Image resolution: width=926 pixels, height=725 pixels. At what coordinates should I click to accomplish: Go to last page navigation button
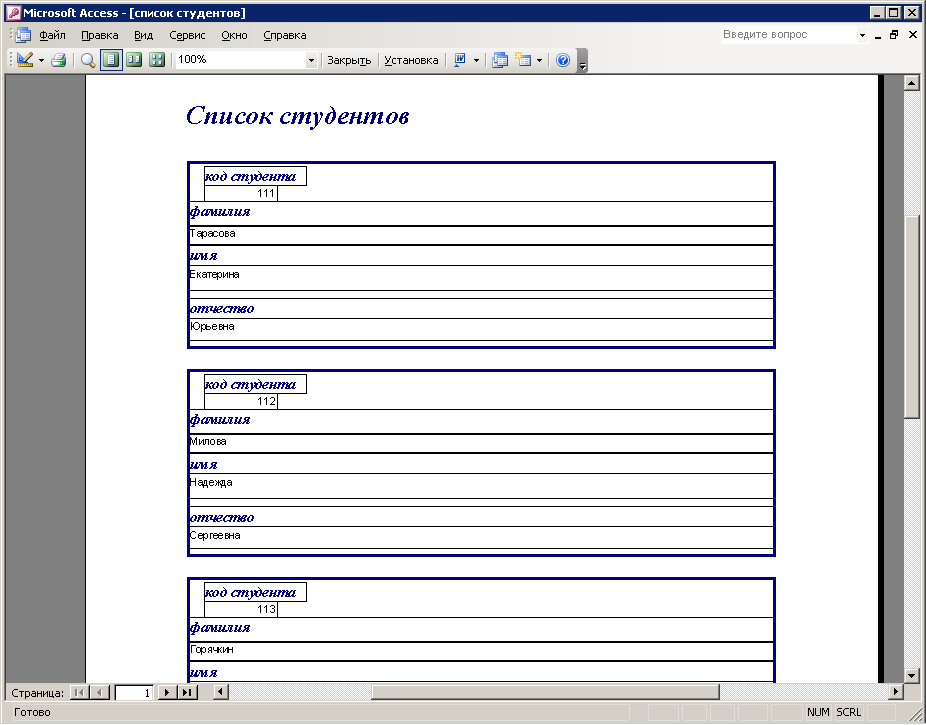[187, 693]
